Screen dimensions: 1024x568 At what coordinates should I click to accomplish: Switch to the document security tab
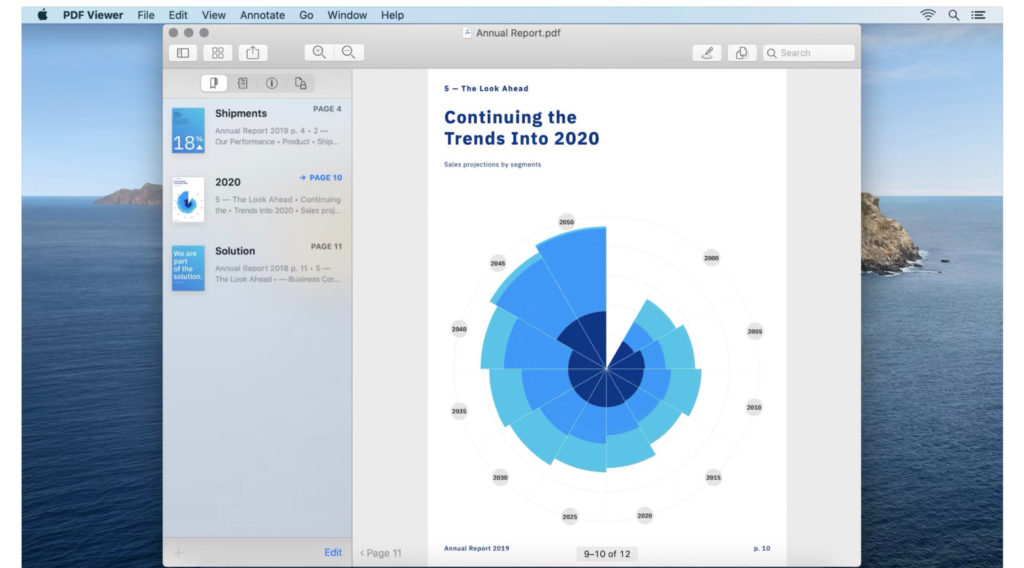pos(300,83)
